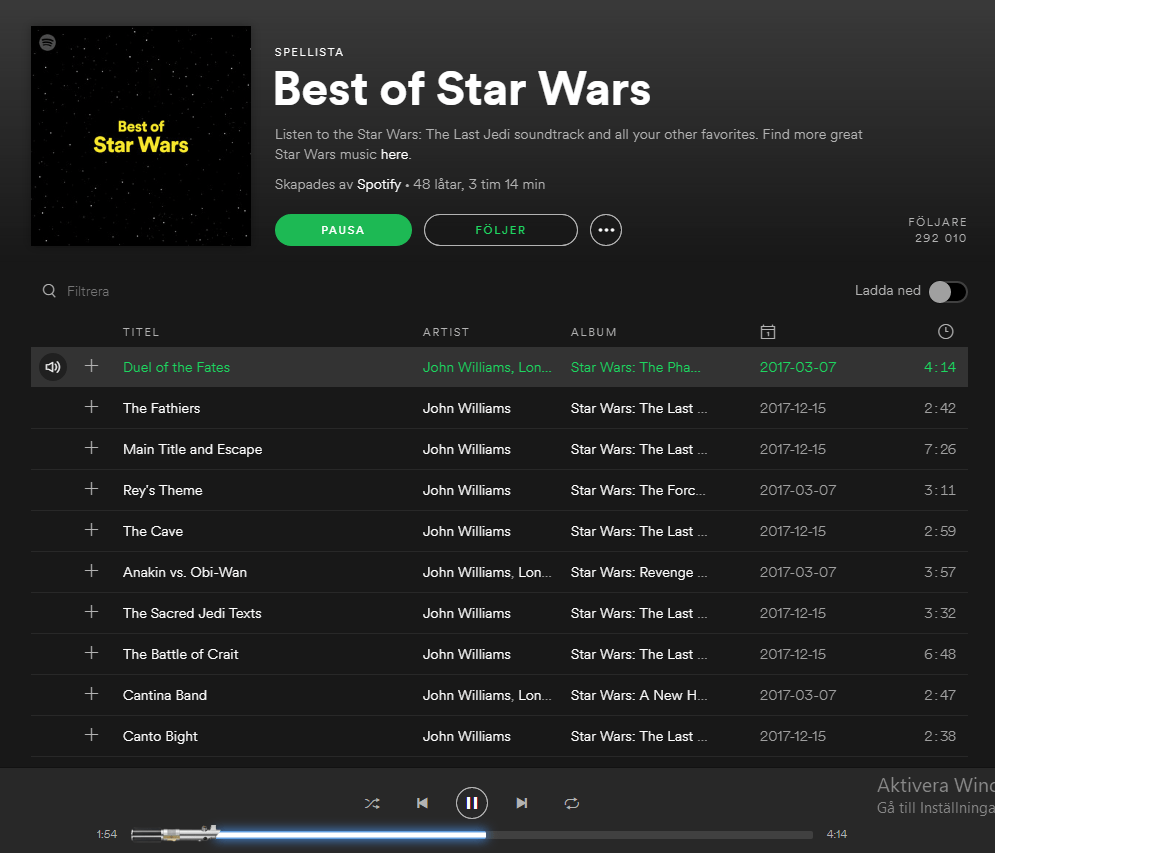Click the clock icon column header
The width and height of the screenshot is (1152, 853).
click(946, 331)
